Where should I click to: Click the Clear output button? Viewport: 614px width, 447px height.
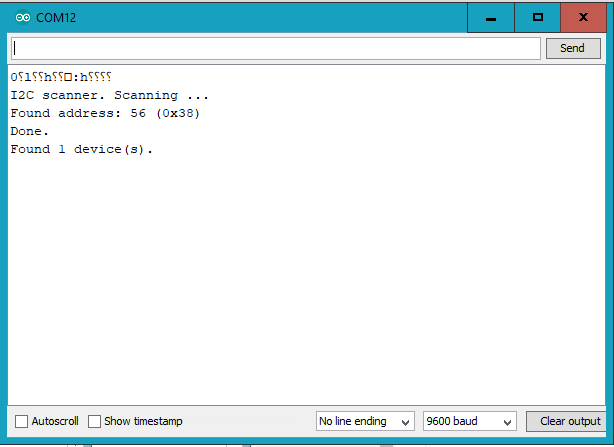tap(566, 421)
